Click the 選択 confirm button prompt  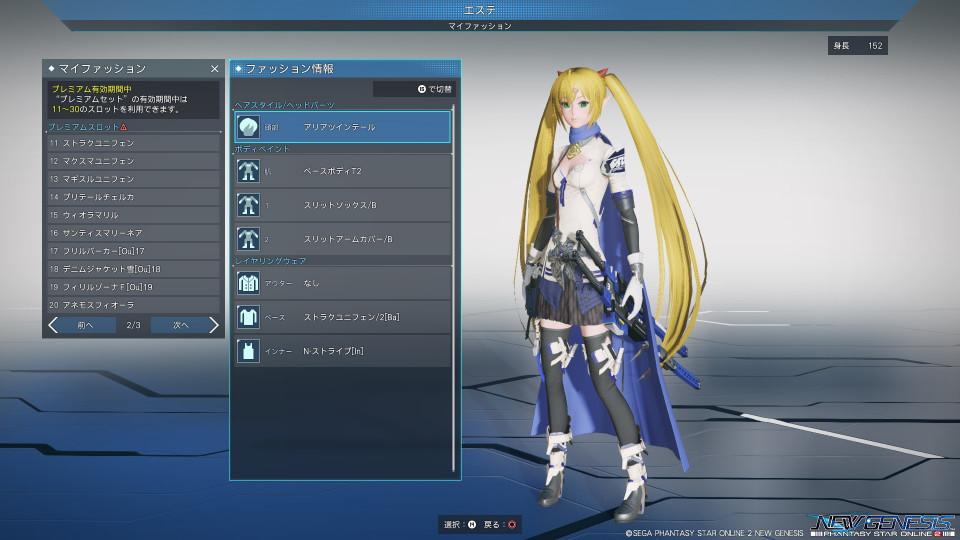(460, 525)
